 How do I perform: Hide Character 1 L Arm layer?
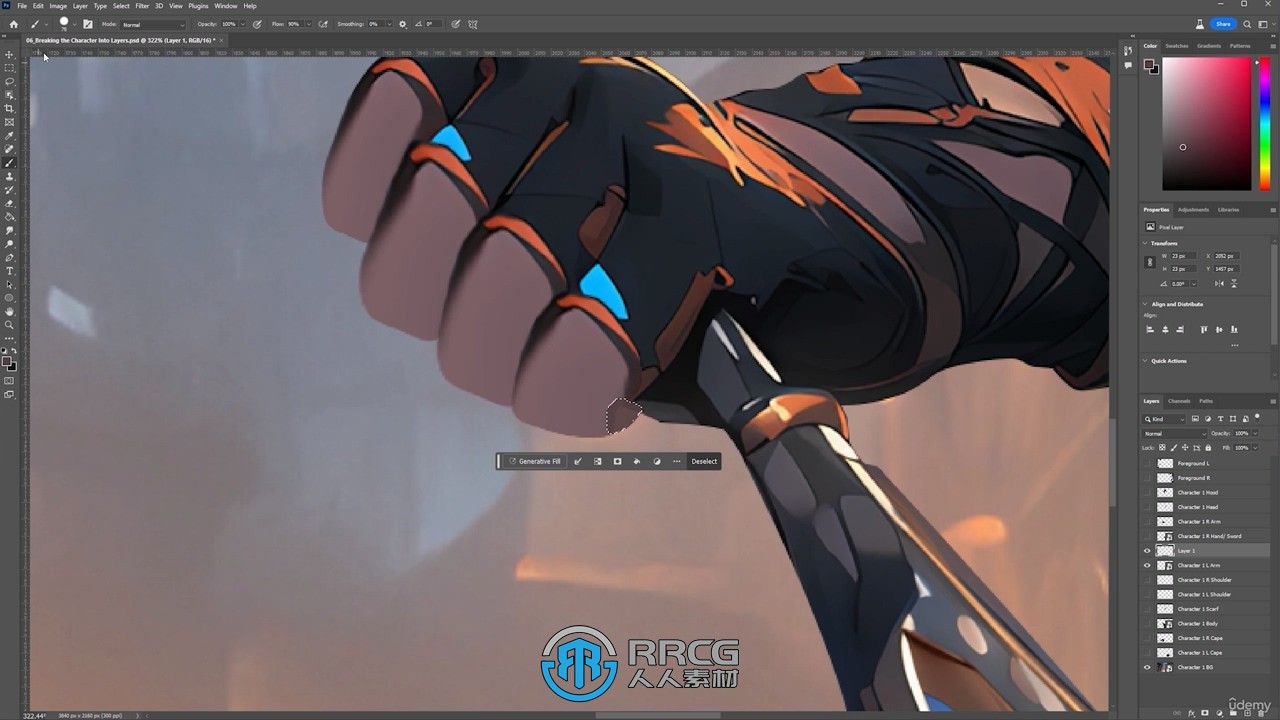tap(1147, 565)
